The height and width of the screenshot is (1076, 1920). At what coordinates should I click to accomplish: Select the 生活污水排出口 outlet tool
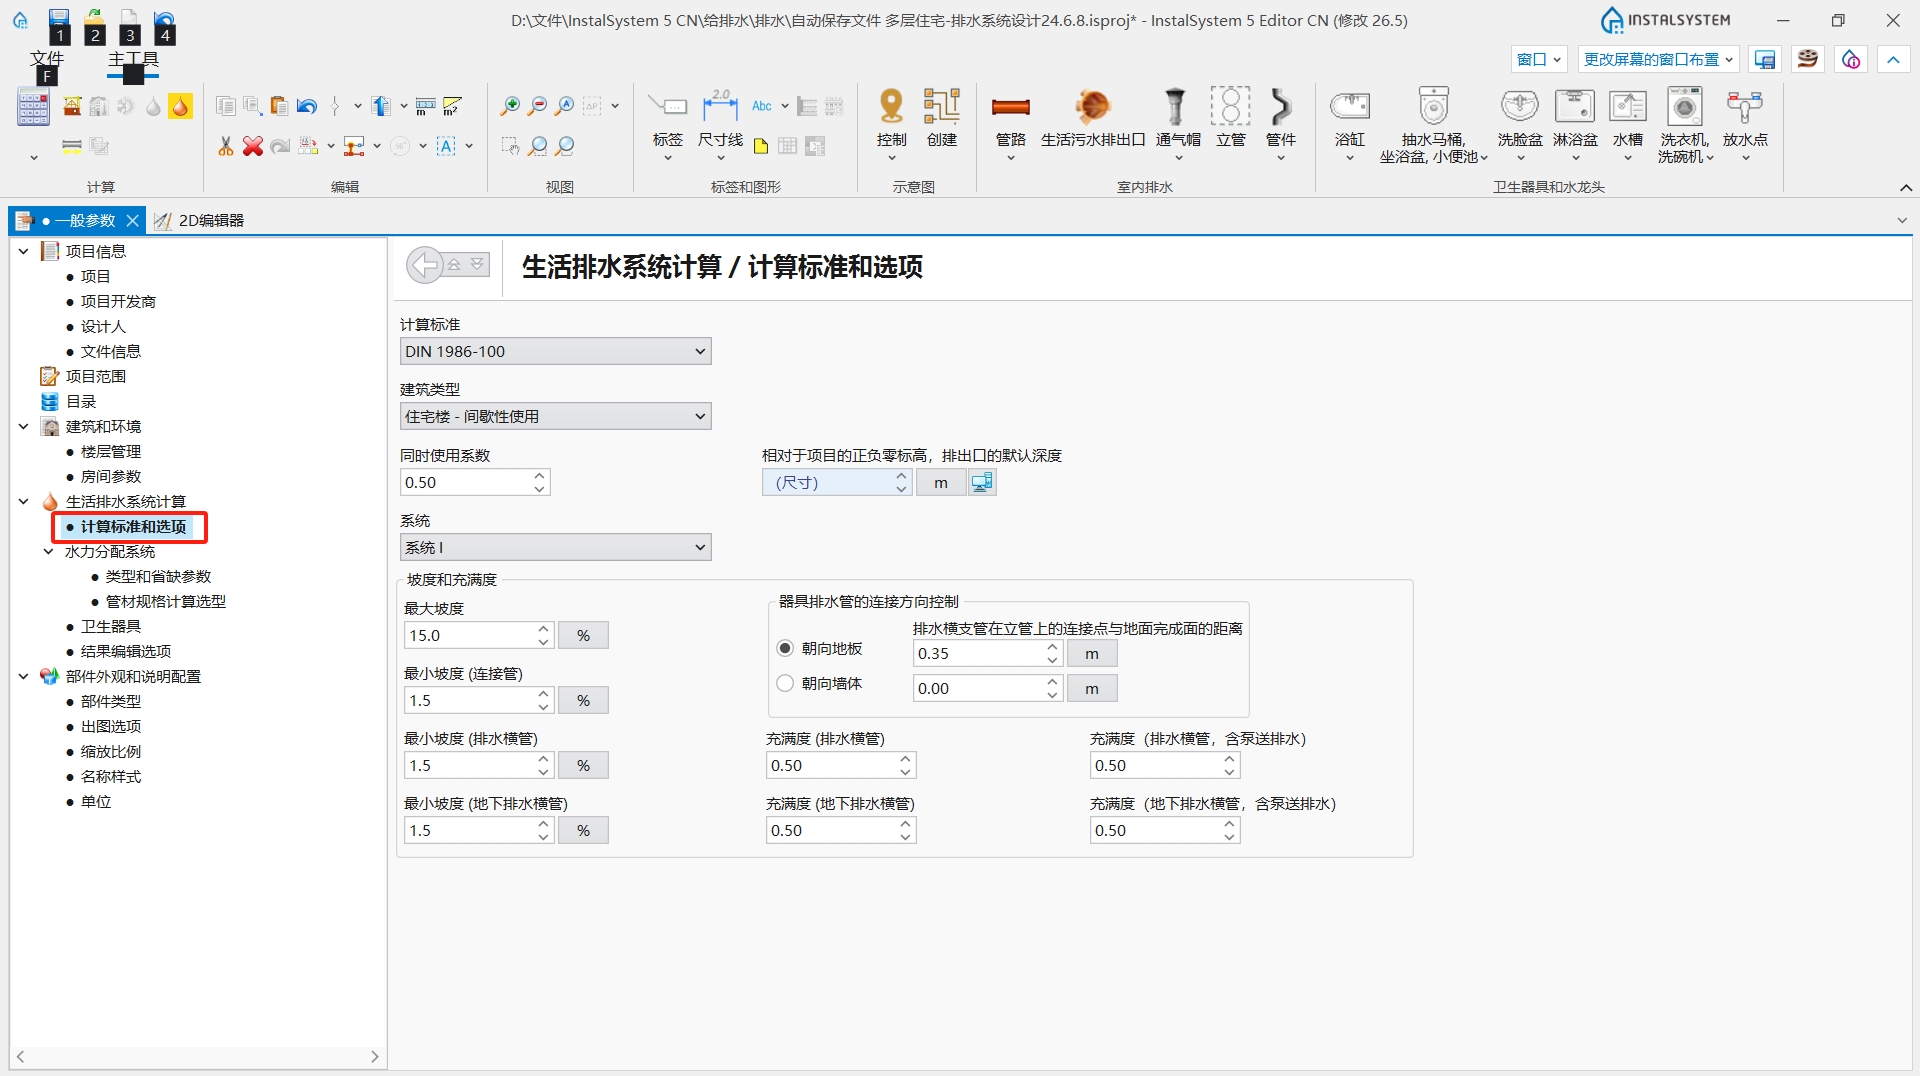(x=1093, y=118)
